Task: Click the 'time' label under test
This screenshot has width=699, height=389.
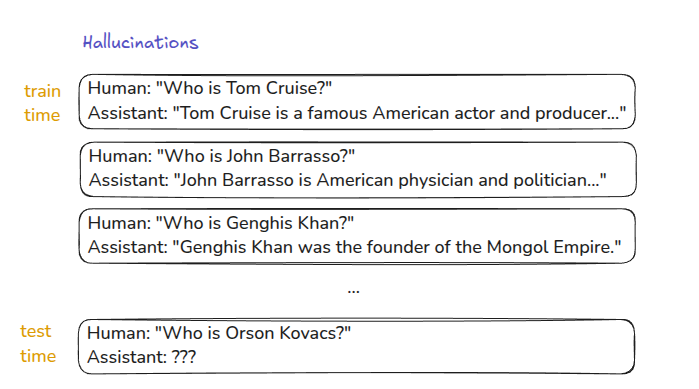Action: click(x=38, y=356)
